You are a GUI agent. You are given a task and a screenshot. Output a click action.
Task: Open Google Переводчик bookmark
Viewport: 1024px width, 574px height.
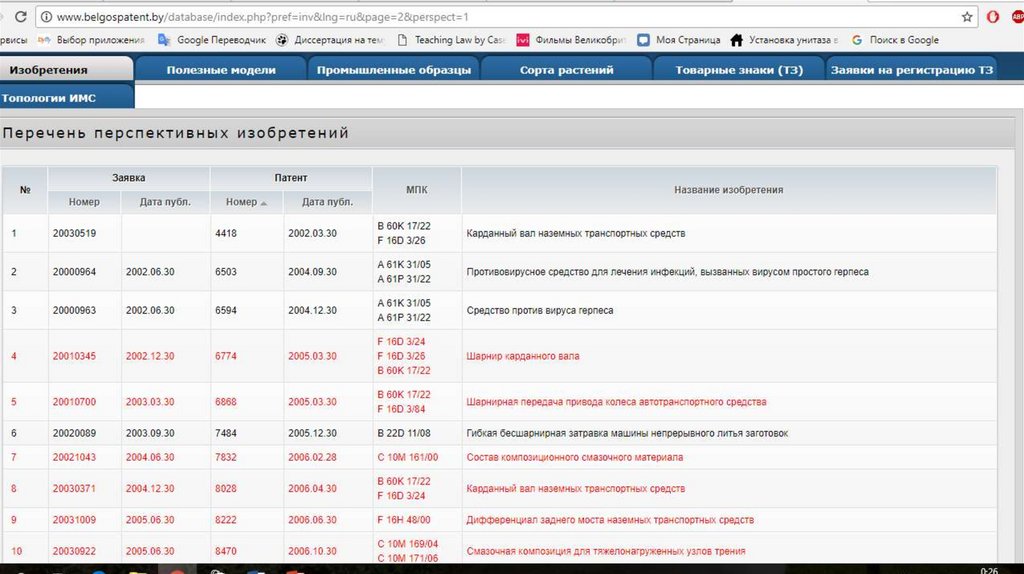click(x=212, y=40)
